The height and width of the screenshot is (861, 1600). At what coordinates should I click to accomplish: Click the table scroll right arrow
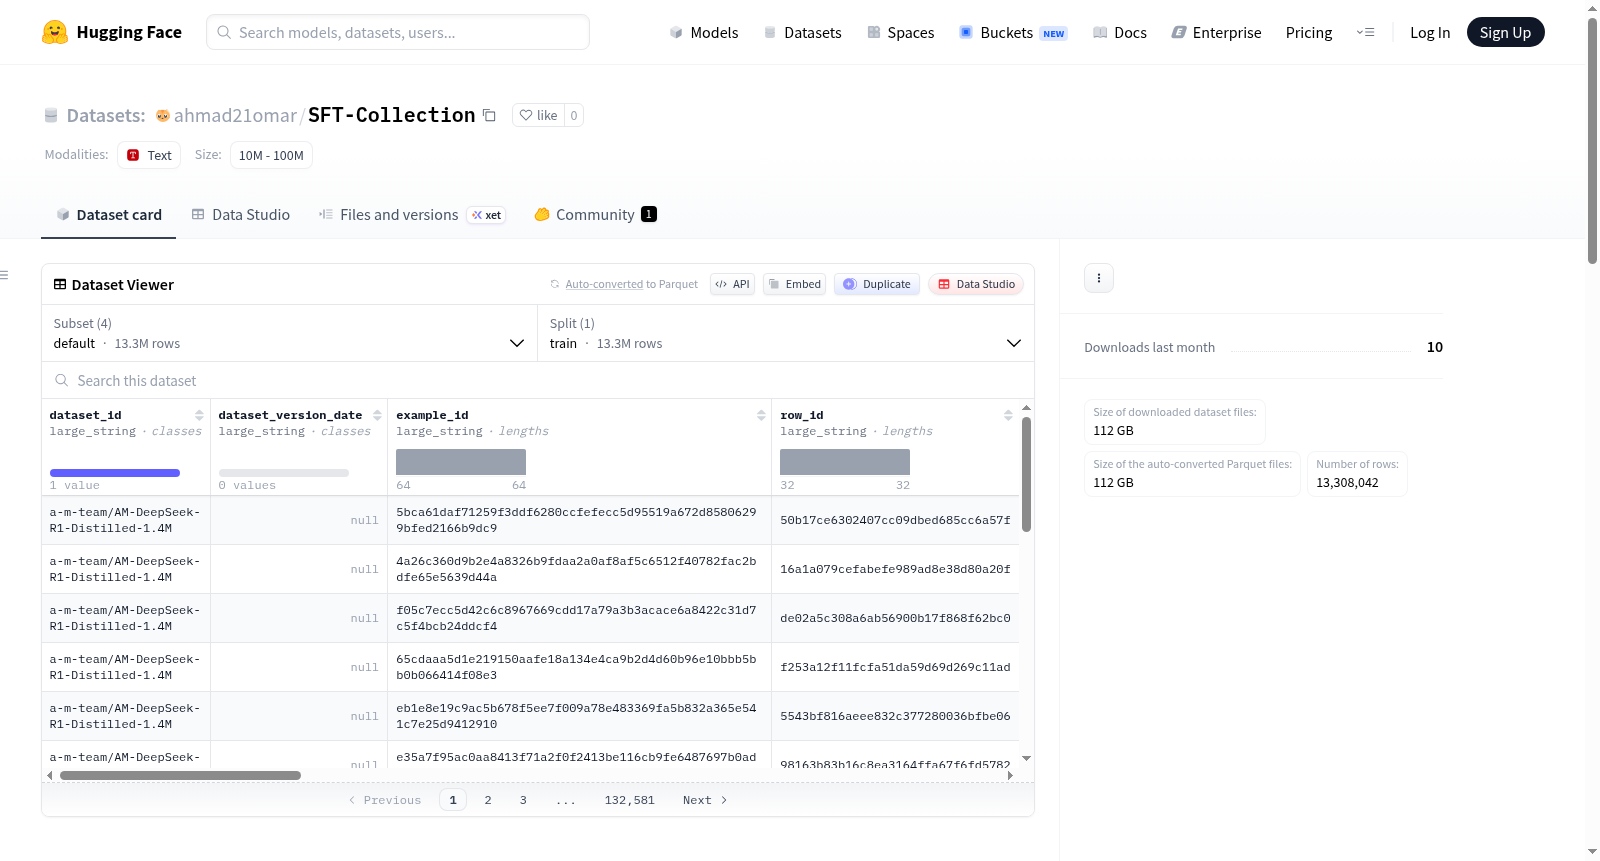coord(1010,775)
